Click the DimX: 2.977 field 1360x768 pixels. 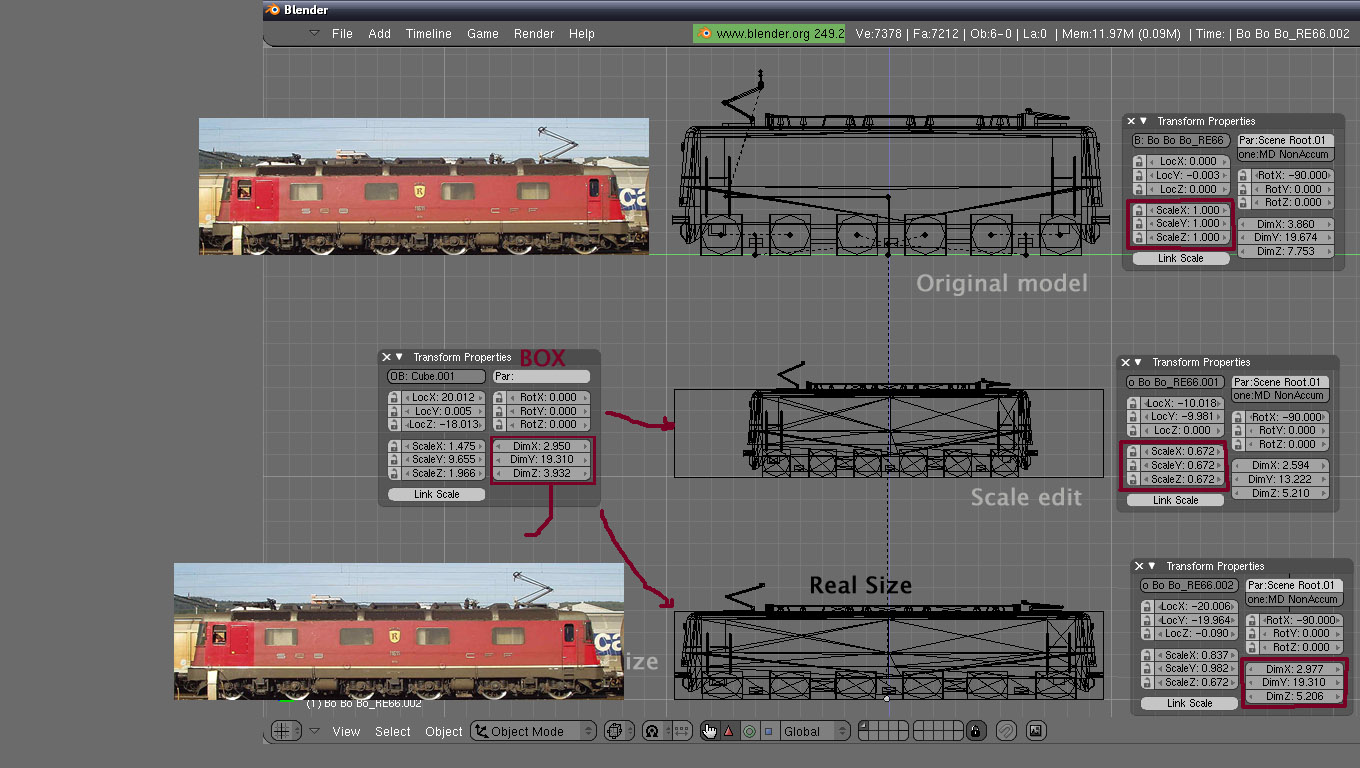click(x=1293, y=669)
